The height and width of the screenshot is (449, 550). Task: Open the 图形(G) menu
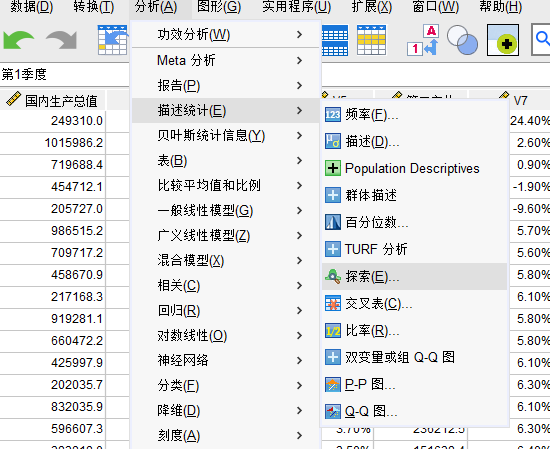pyautogui.click(x=219, y=6)
